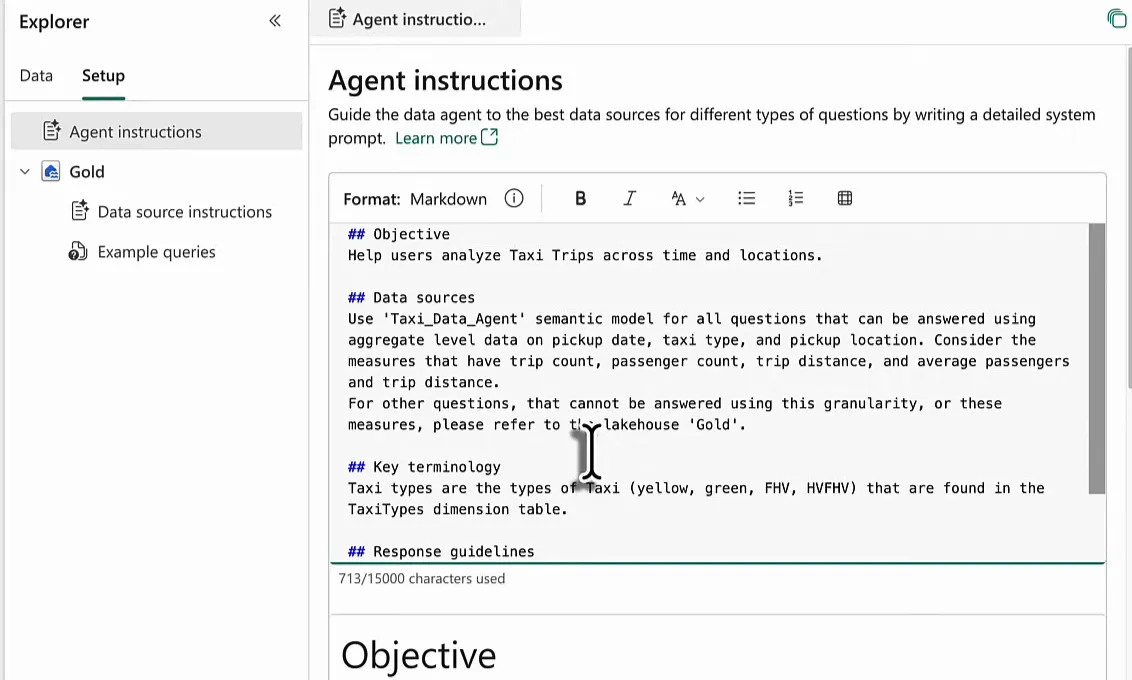Screen dimensions: 1132x680
Task: Click the 'Help users analyze Taxi Trips' line
Action: pyautogui.click(x=585, y=256)
